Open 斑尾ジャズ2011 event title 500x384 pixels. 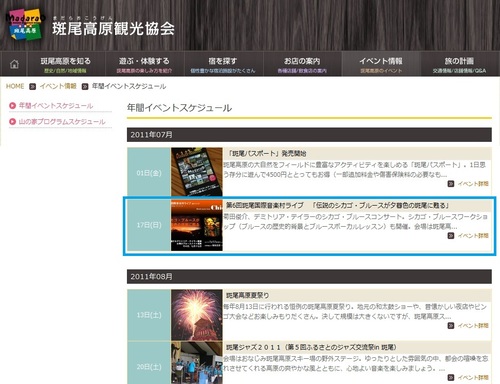click(x=311, y=347)
